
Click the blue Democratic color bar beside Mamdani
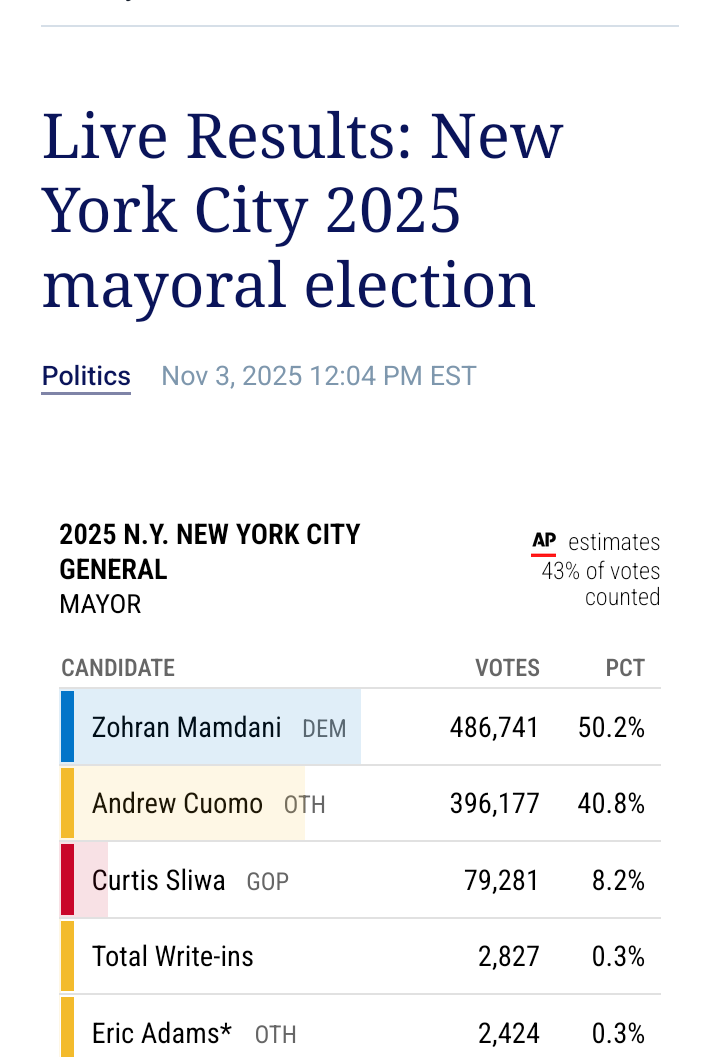point(67,727)
